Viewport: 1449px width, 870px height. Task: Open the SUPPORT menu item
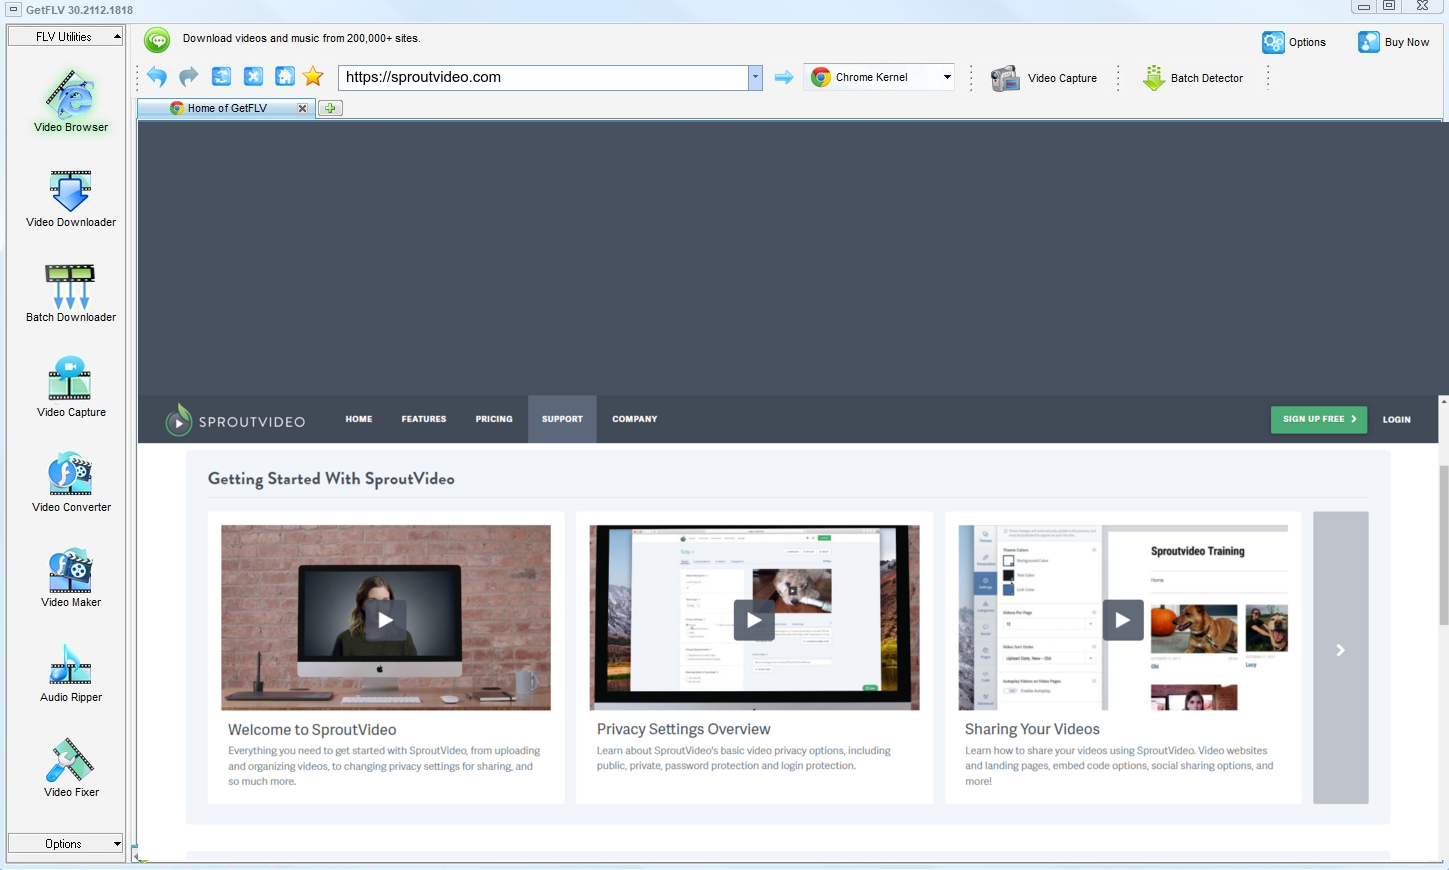point(562,419)
